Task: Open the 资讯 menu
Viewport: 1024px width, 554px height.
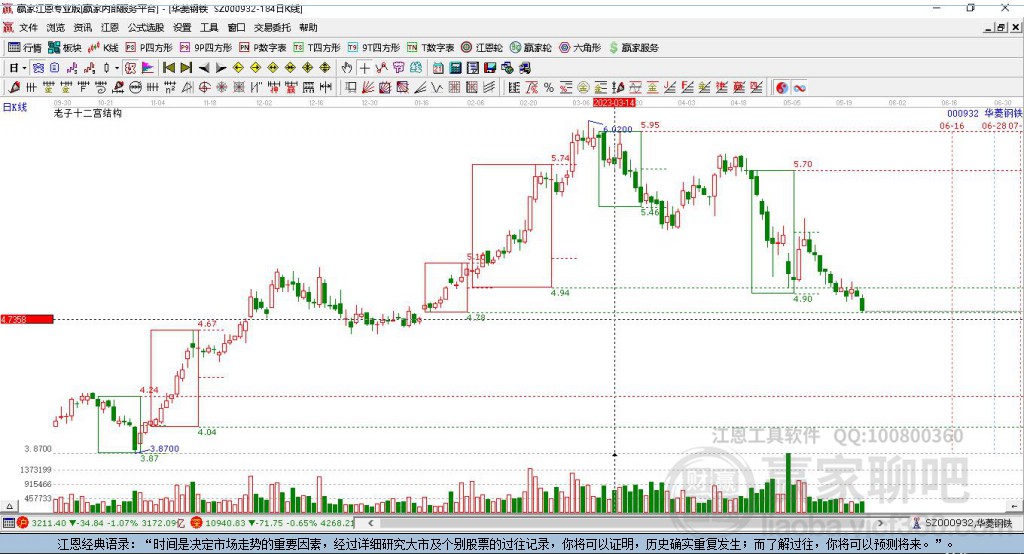Action: pyautogui.click(x=82, y=27)
